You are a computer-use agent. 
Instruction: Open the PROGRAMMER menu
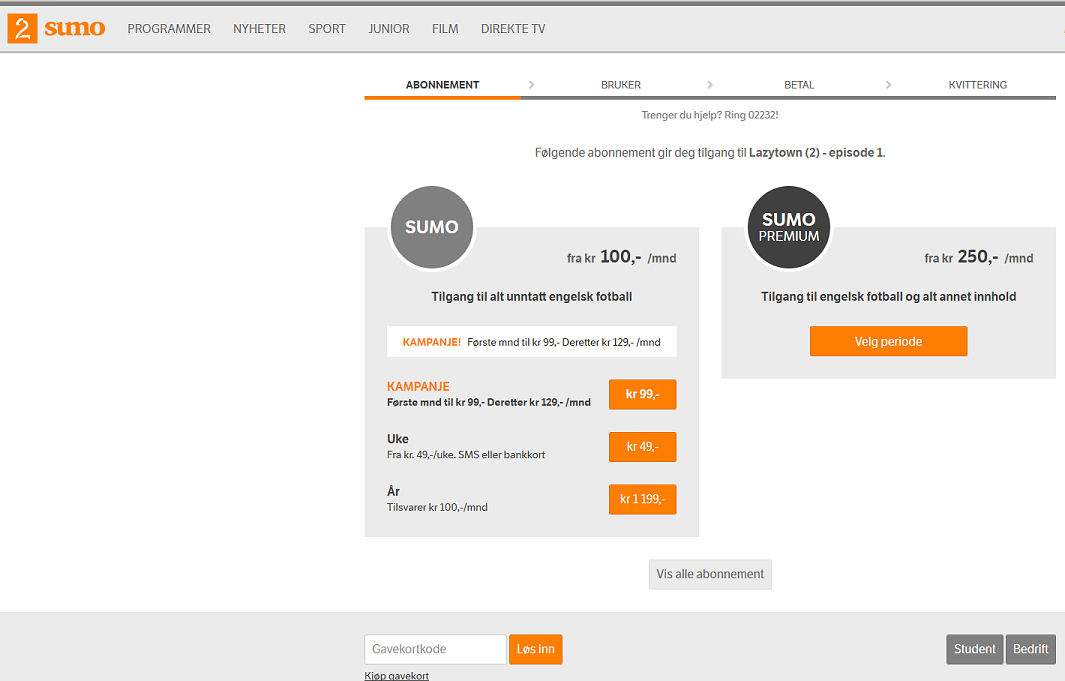(169, 29)
